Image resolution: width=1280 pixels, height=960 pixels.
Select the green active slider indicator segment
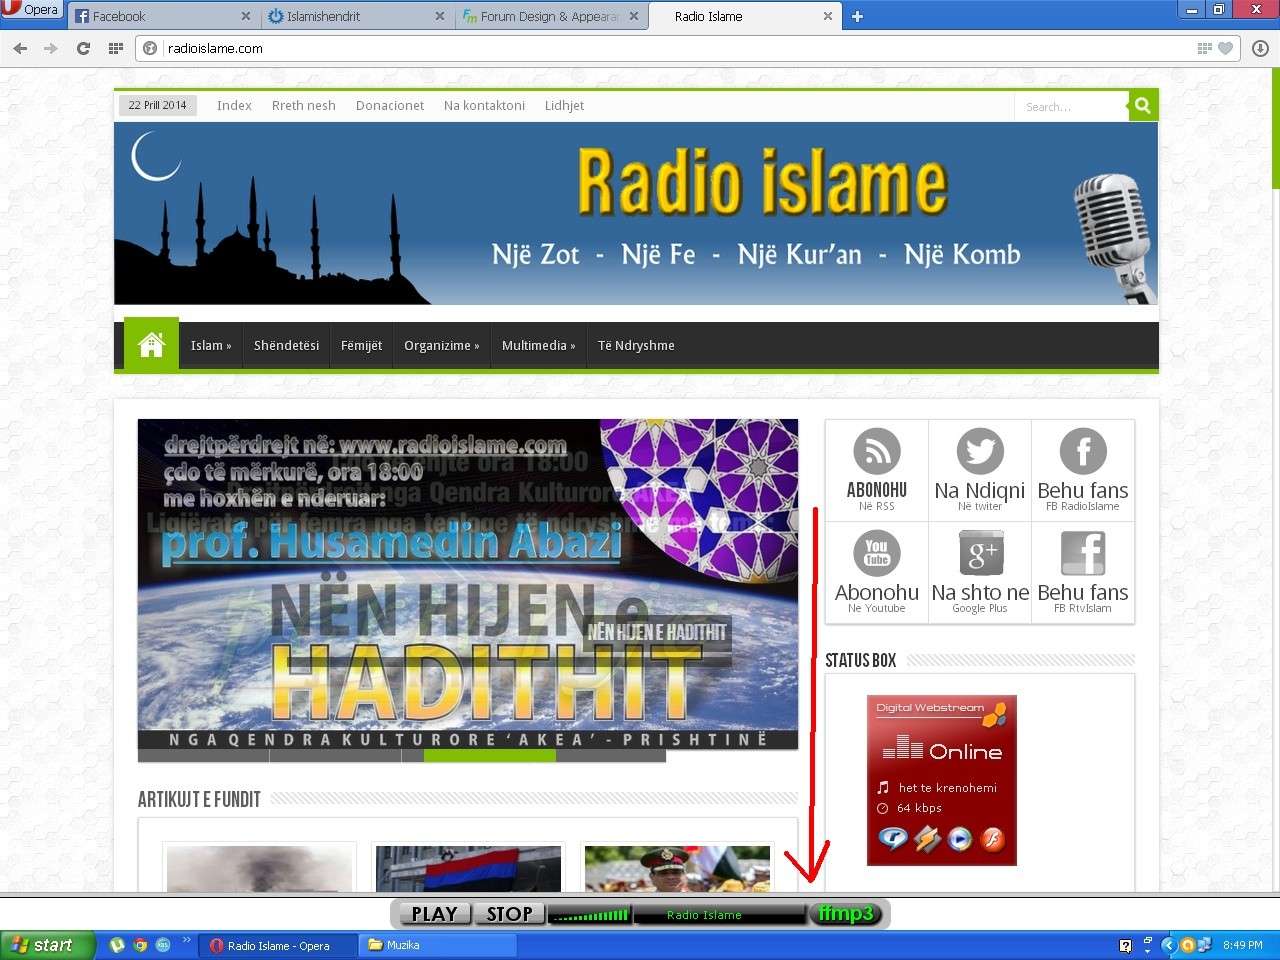489,756
